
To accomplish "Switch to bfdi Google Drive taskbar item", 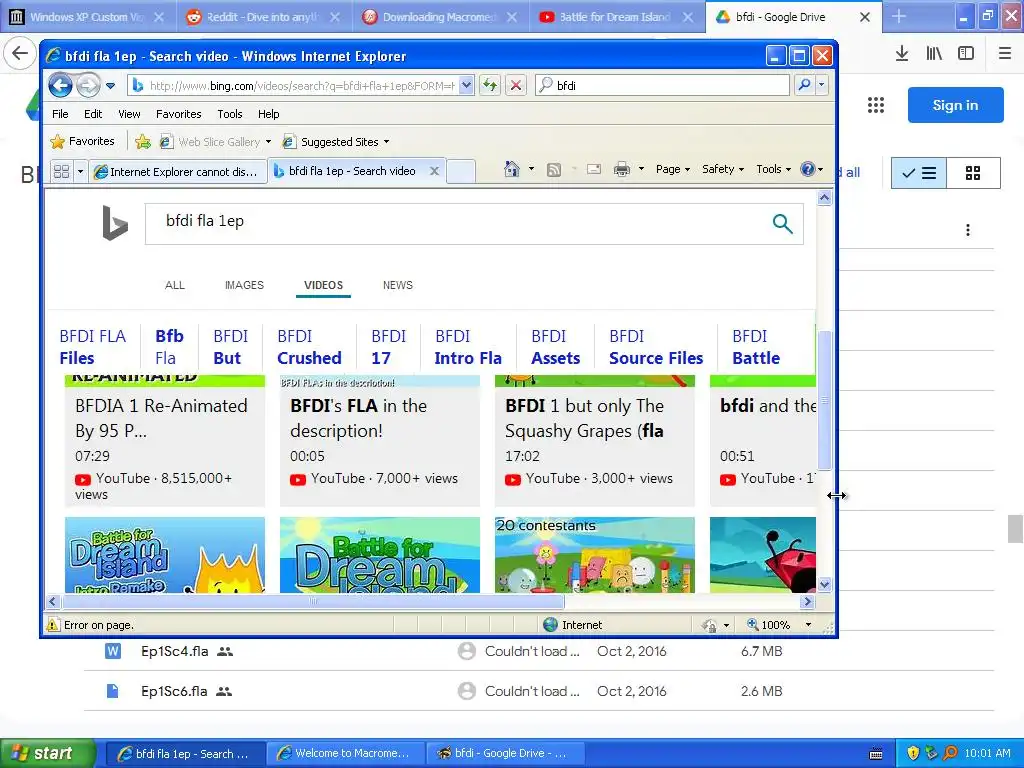I will coord(505,754).
